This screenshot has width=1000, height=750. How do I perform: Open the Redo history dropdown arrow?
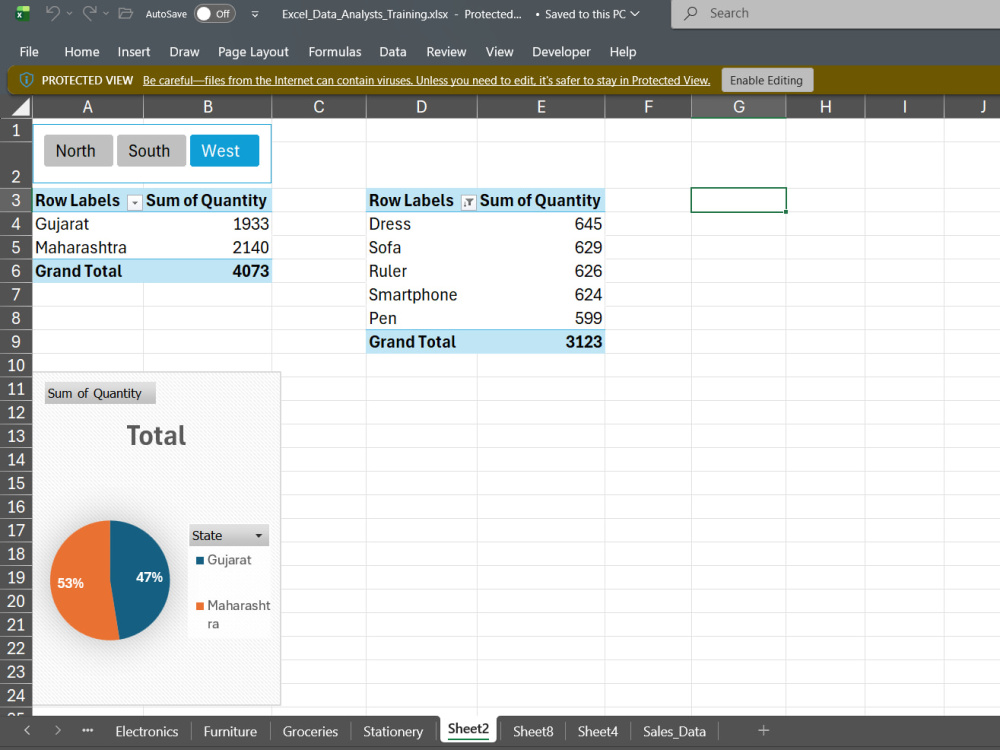pos(106,13)
